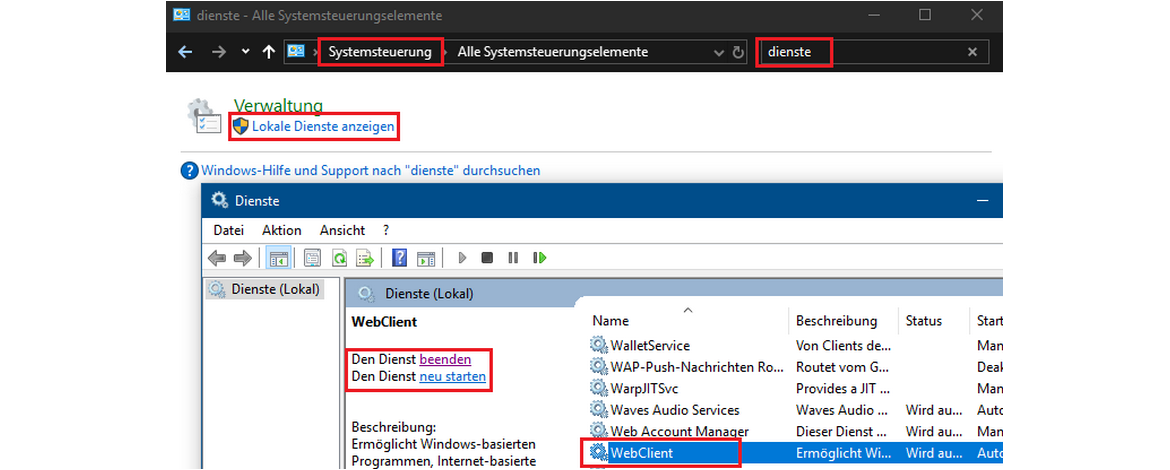Image resolution: width=1170 pixels, height=470 pixels.
Task: Toggle the console tree show/hide icon
Action: [x=278, y=258]
